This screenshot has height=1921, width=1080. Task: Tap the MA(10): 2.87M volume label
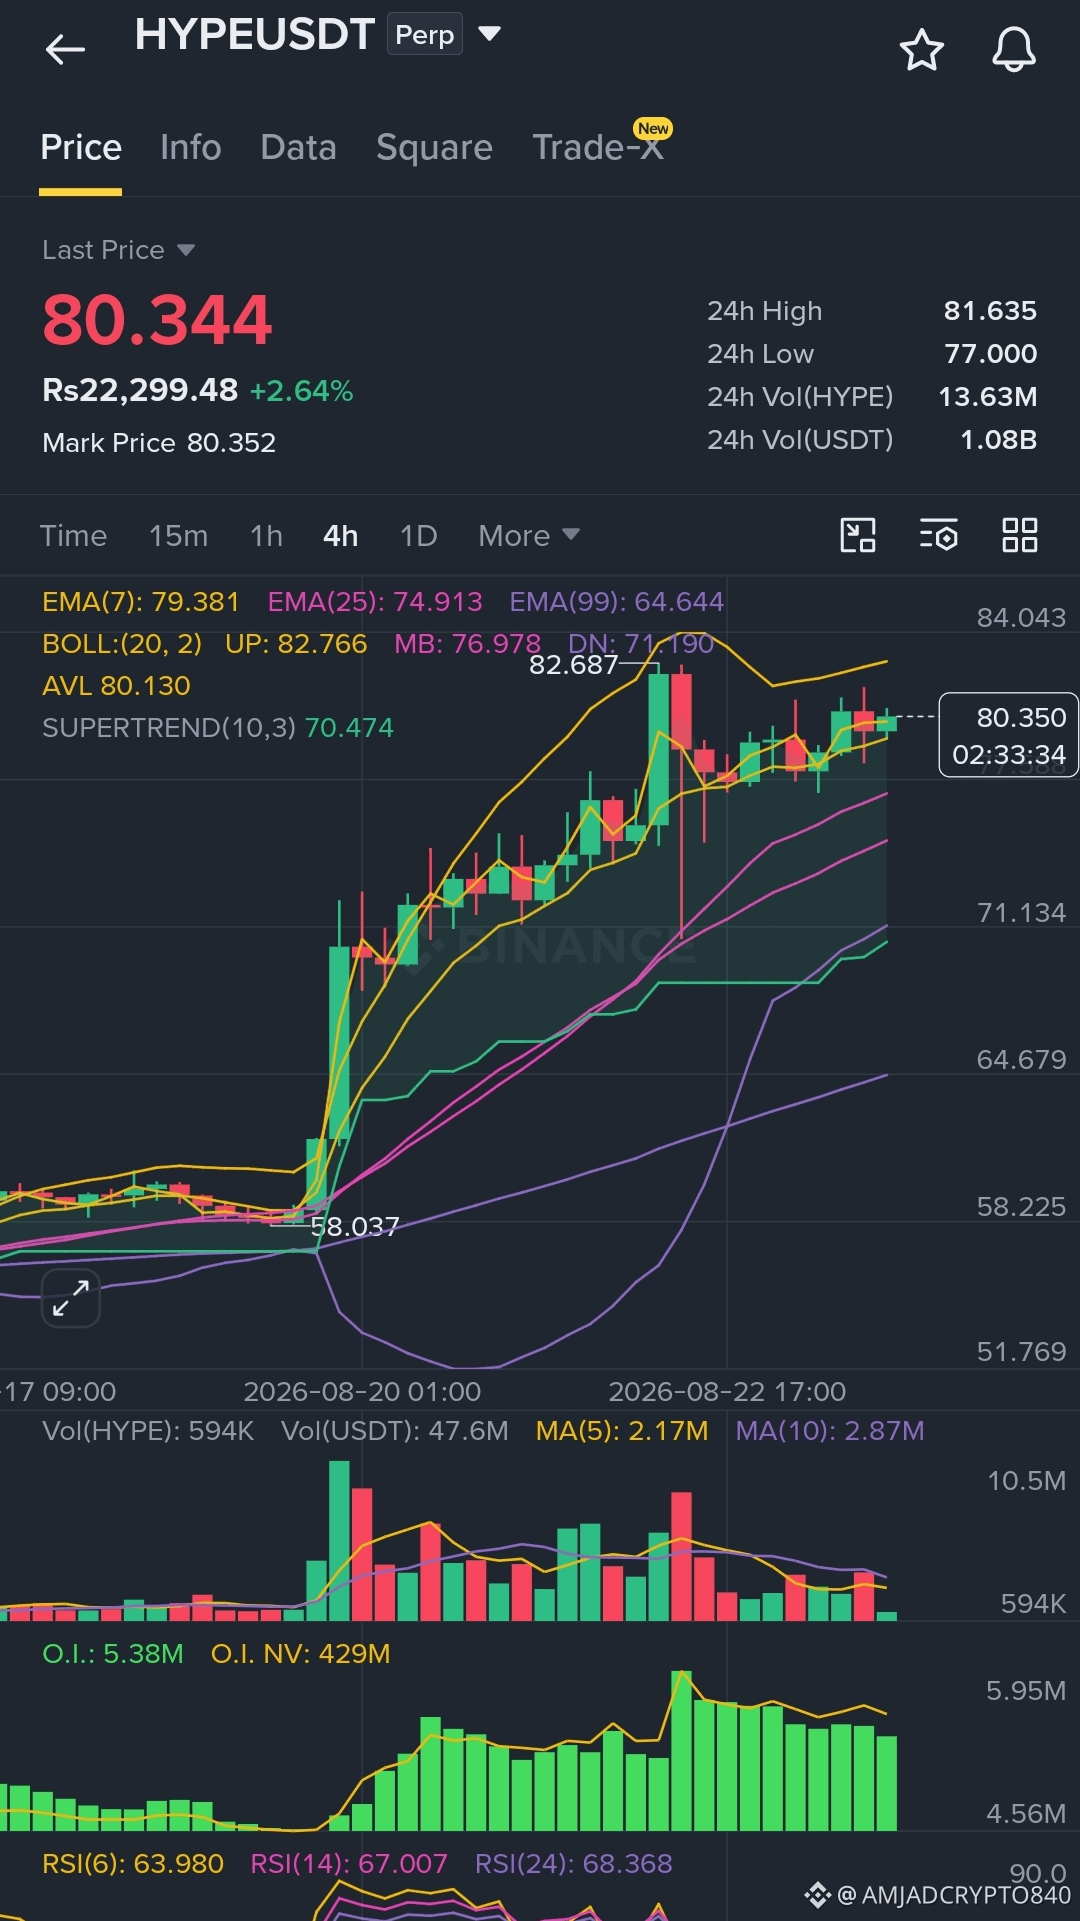point(830,1431)
